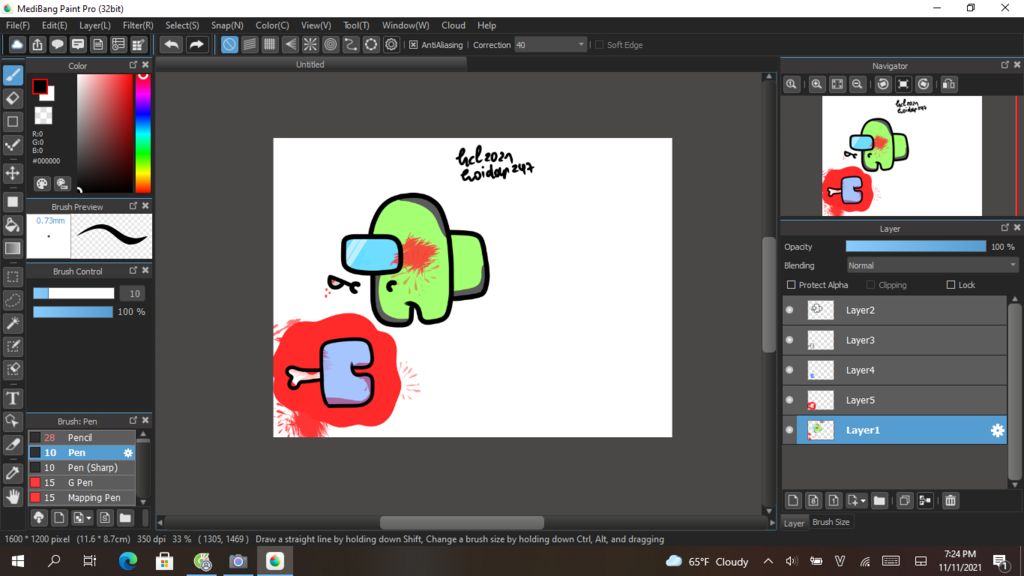Select the Pencil brush

81,438
